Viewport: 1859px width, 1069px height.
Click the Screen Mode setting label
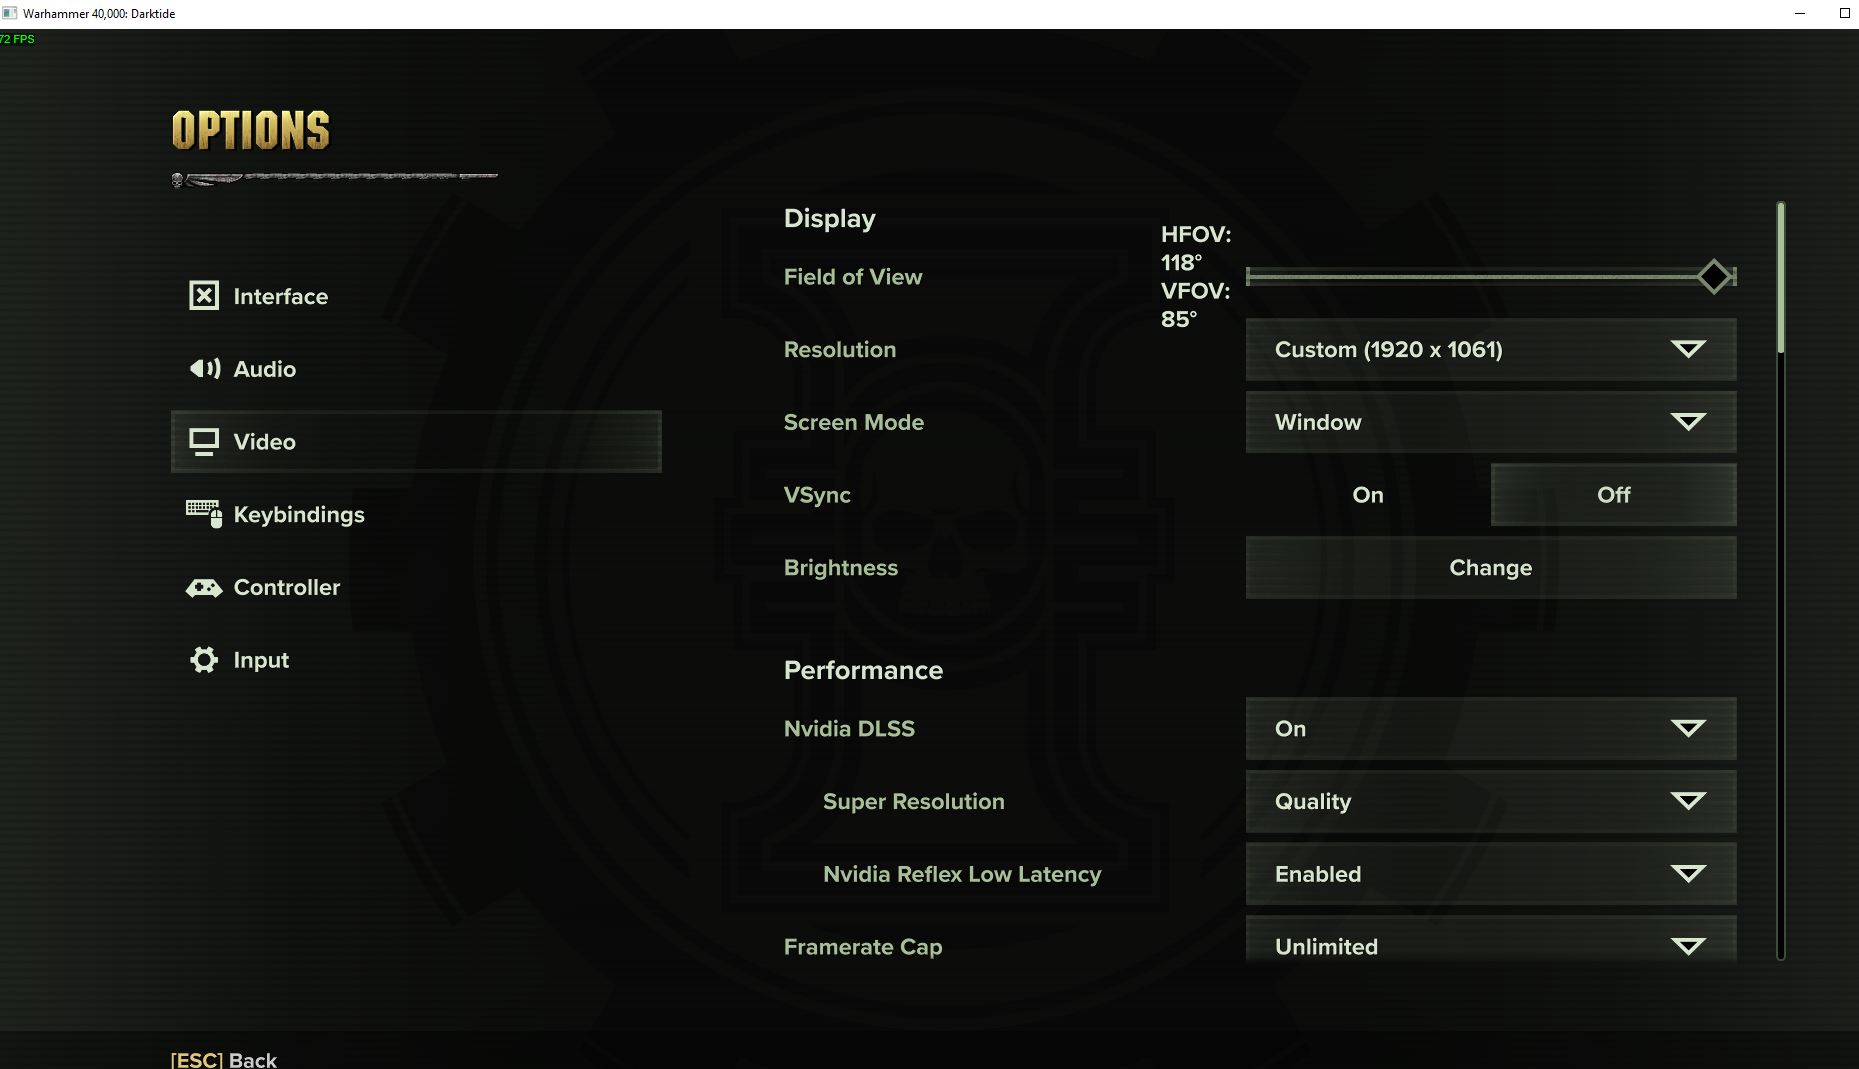click(854, 422)
